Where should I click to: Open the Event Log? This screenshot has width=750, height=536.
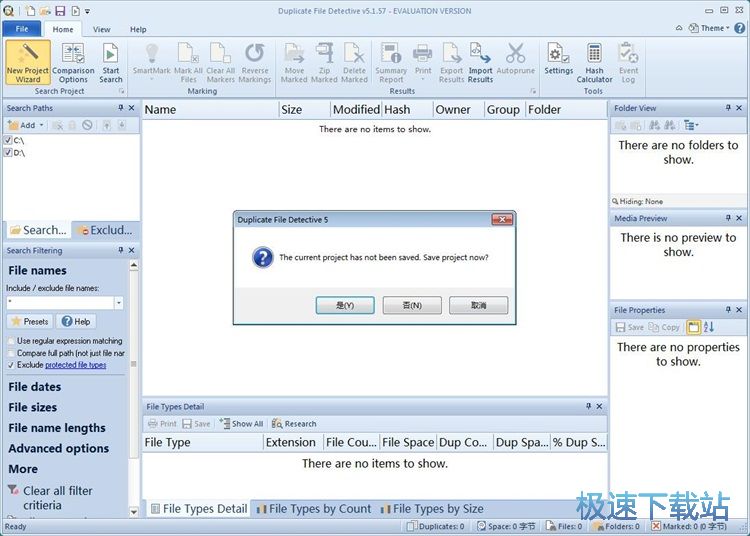coord(628,63)
